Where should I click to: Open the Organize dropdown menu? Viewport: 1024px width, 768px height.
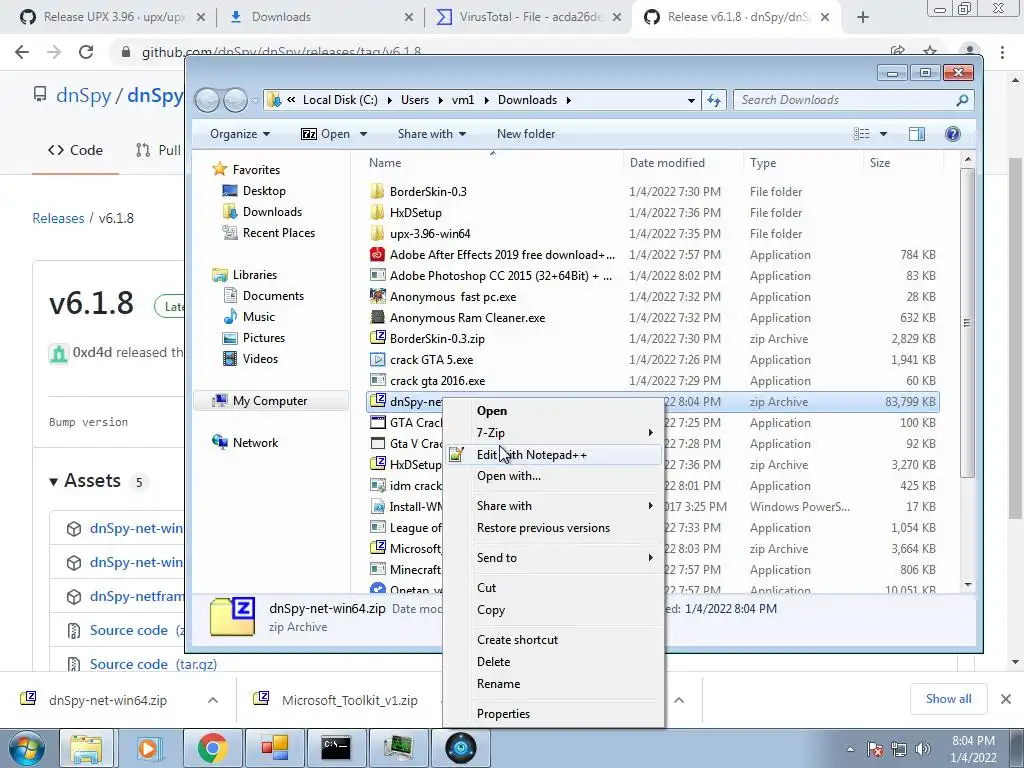pyautogui.click(x=240, y=134)
